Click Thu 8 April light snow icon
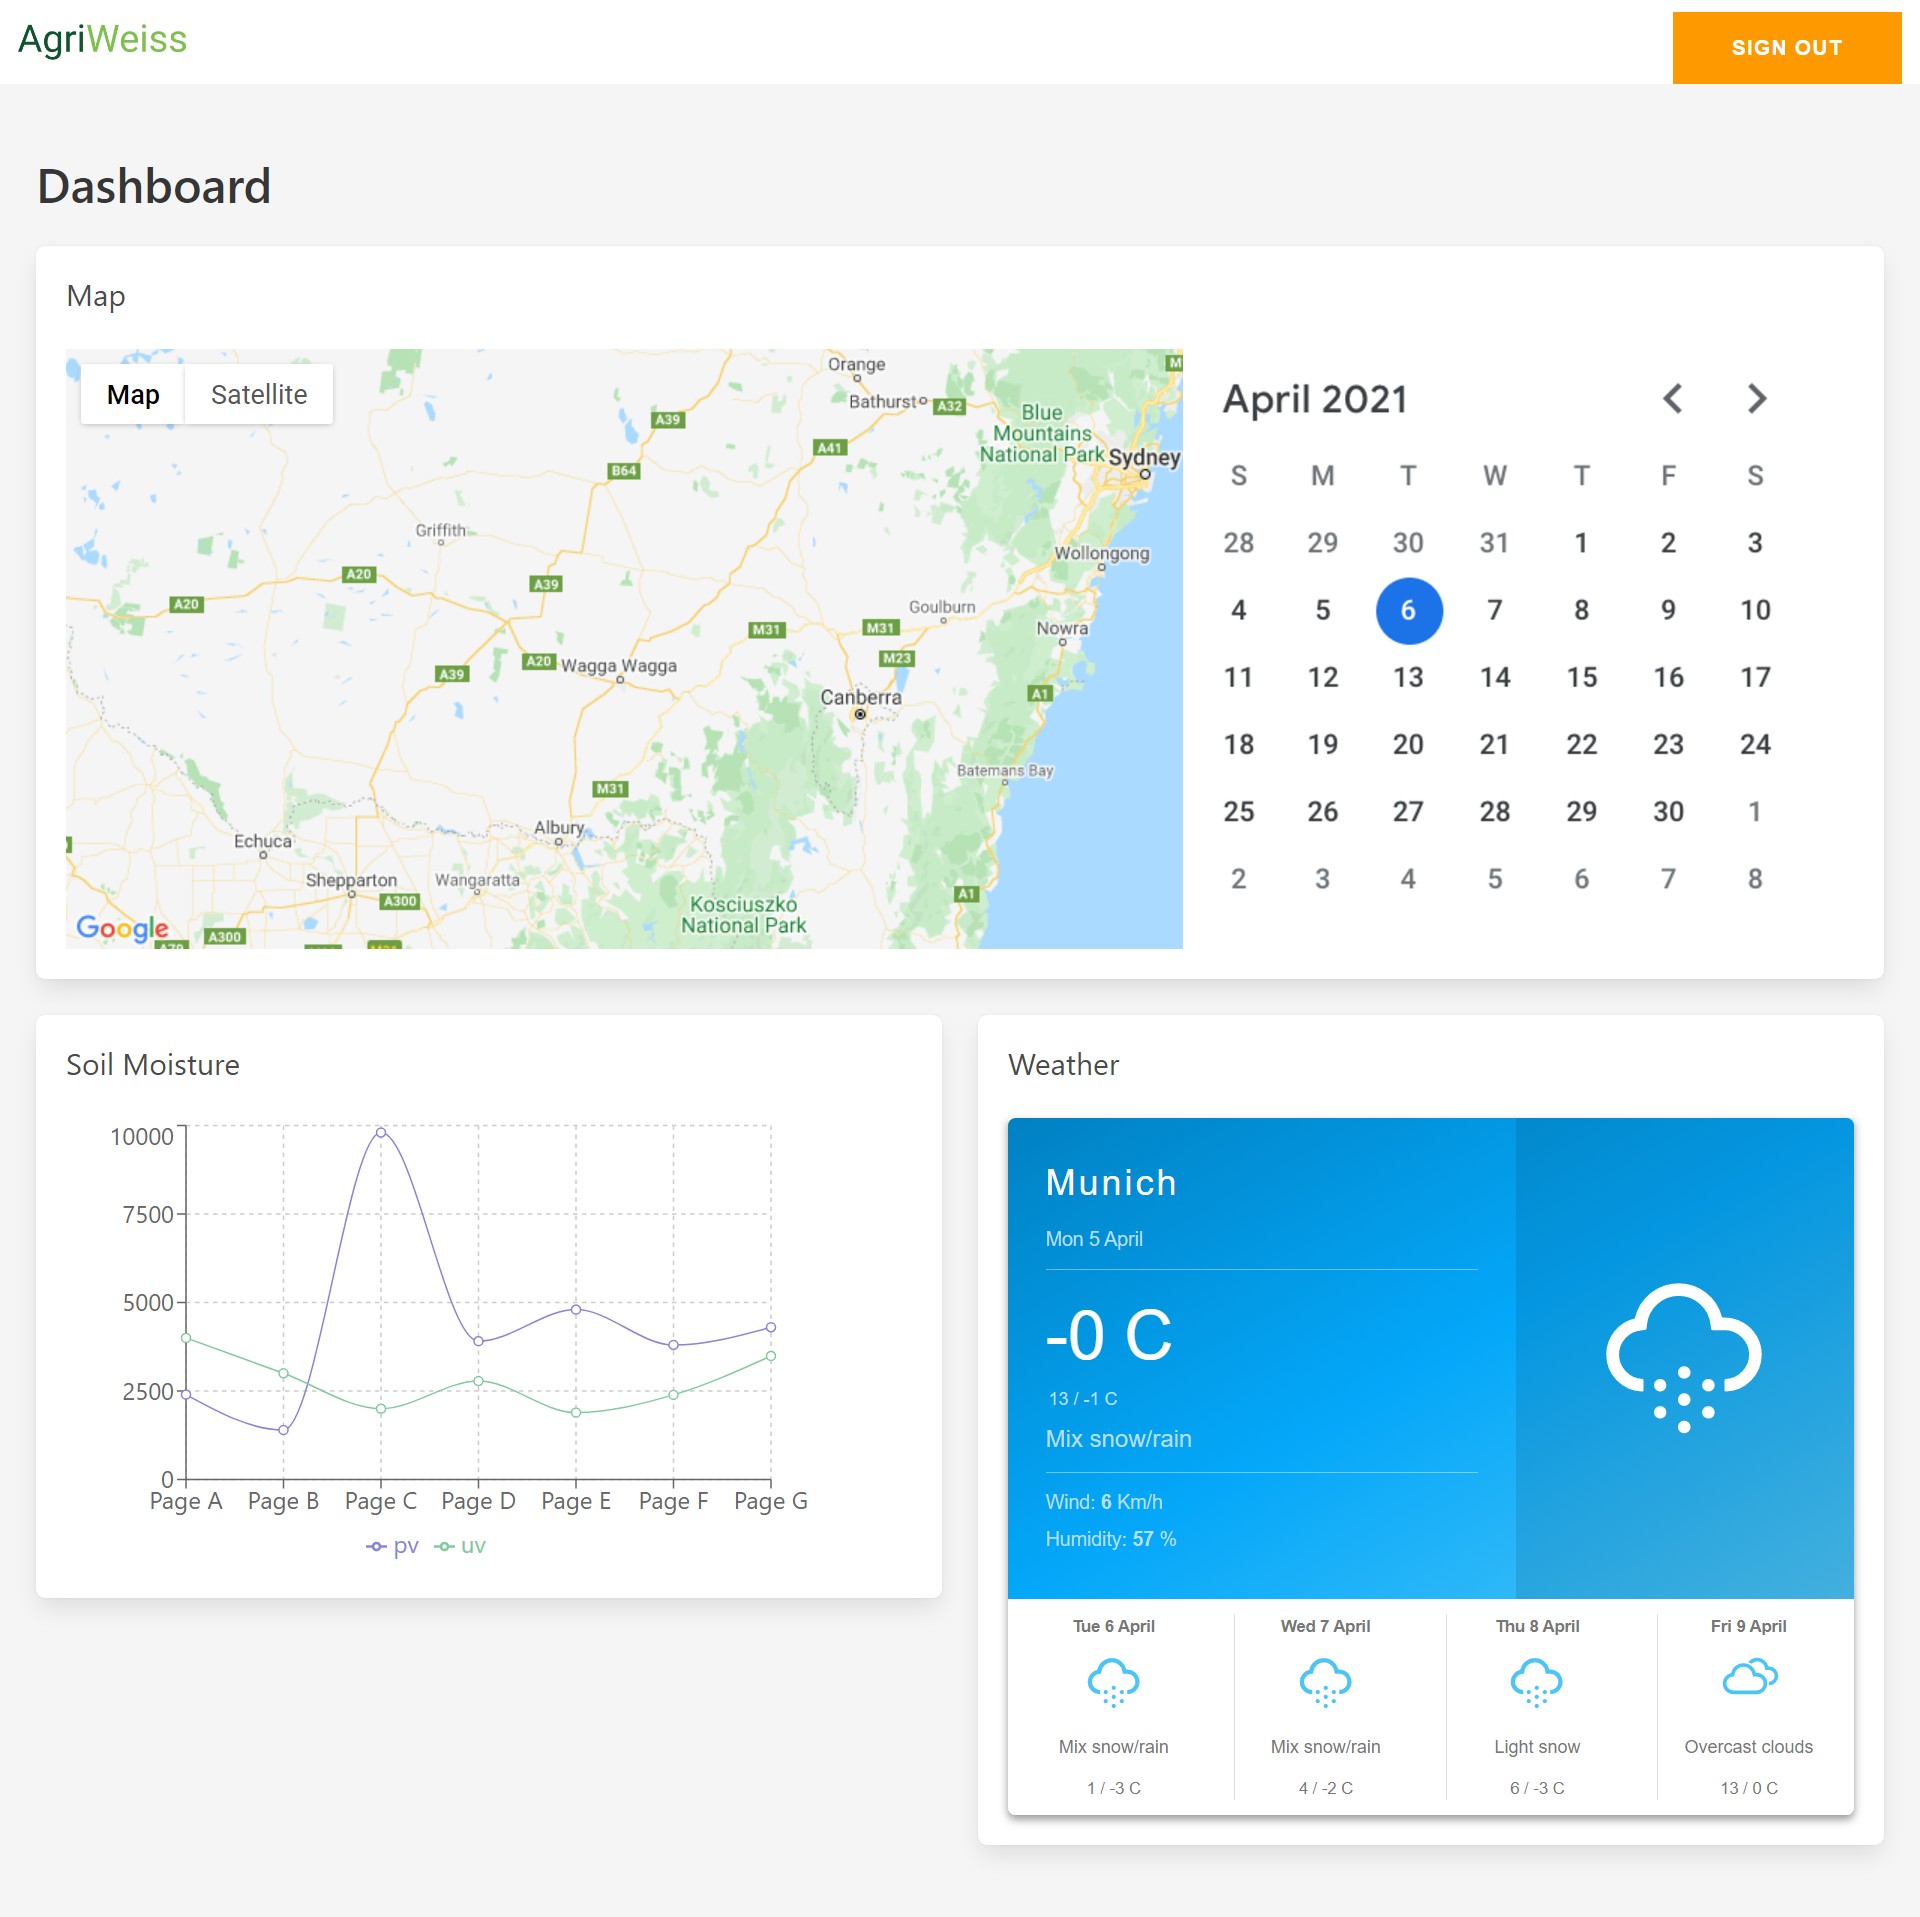Screen dimensions: 1920x1917 [x=1536, y=1682]
